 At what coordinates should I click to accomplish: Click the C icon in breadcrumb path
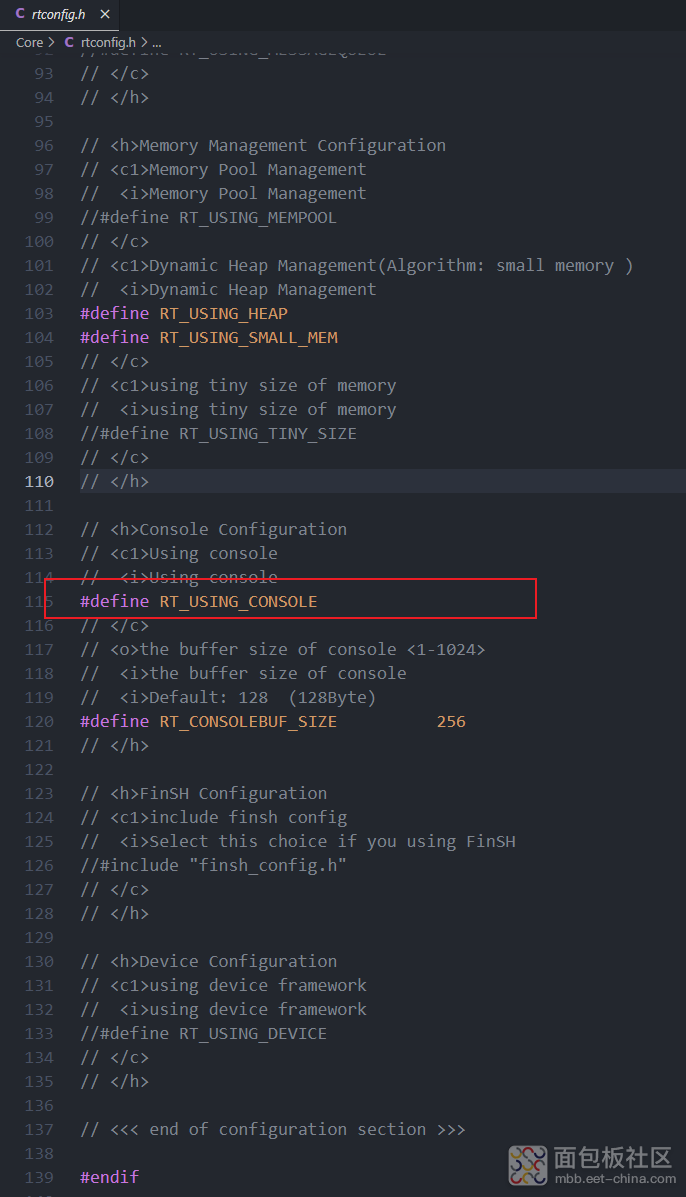click(x=69, y=42)
